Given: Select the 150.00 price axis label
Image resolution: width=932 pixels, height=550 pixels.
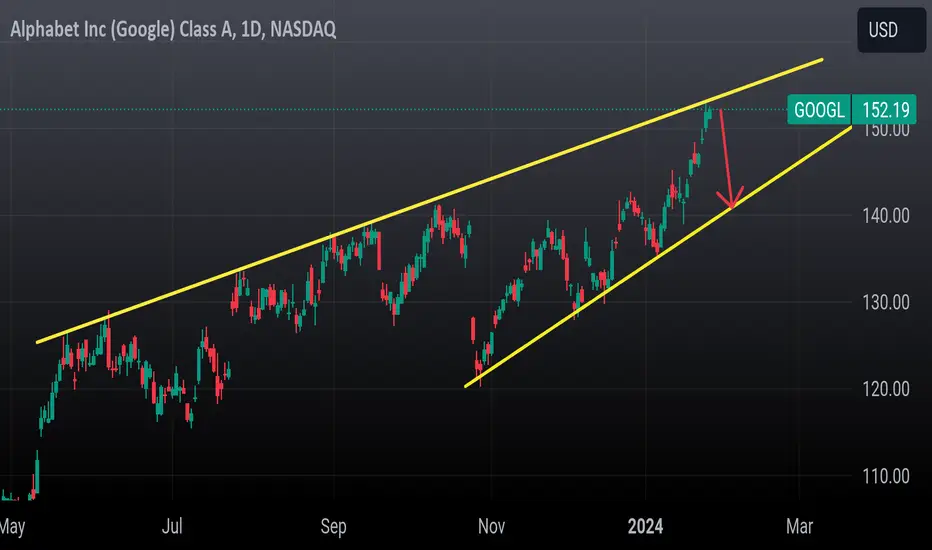Looking at the screenshot, I should [886, 130].
